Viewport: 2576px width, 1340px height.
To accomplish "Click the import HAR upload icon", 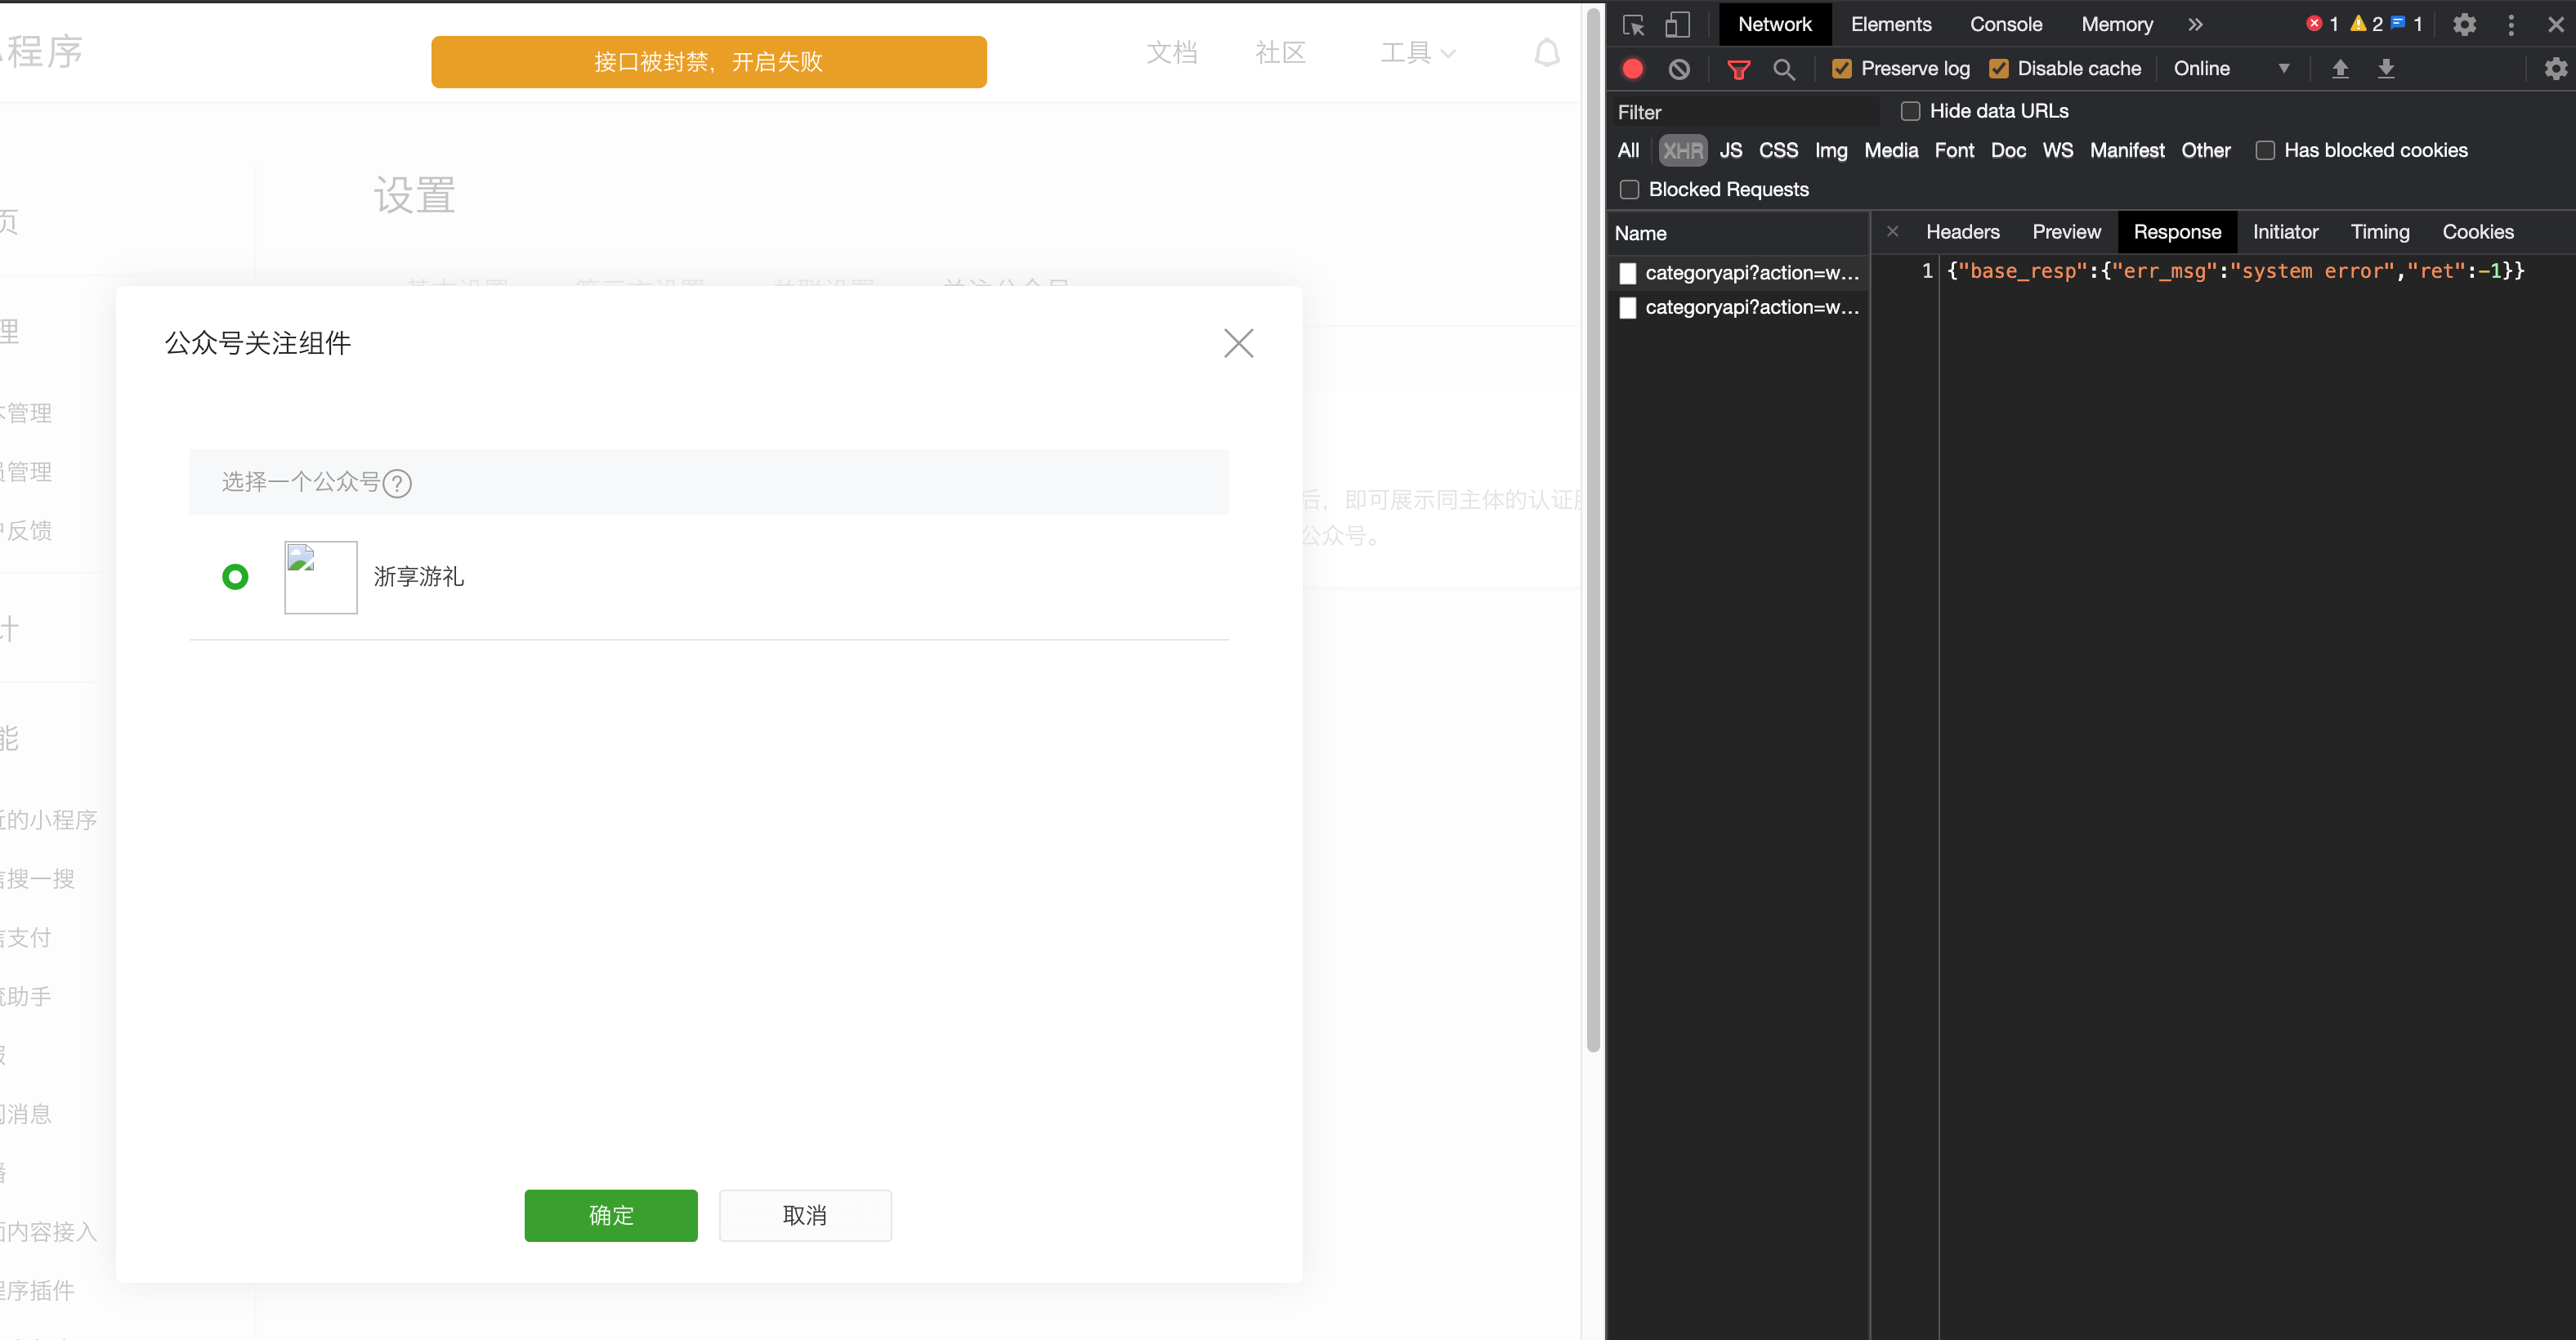I will point(2340,69).
